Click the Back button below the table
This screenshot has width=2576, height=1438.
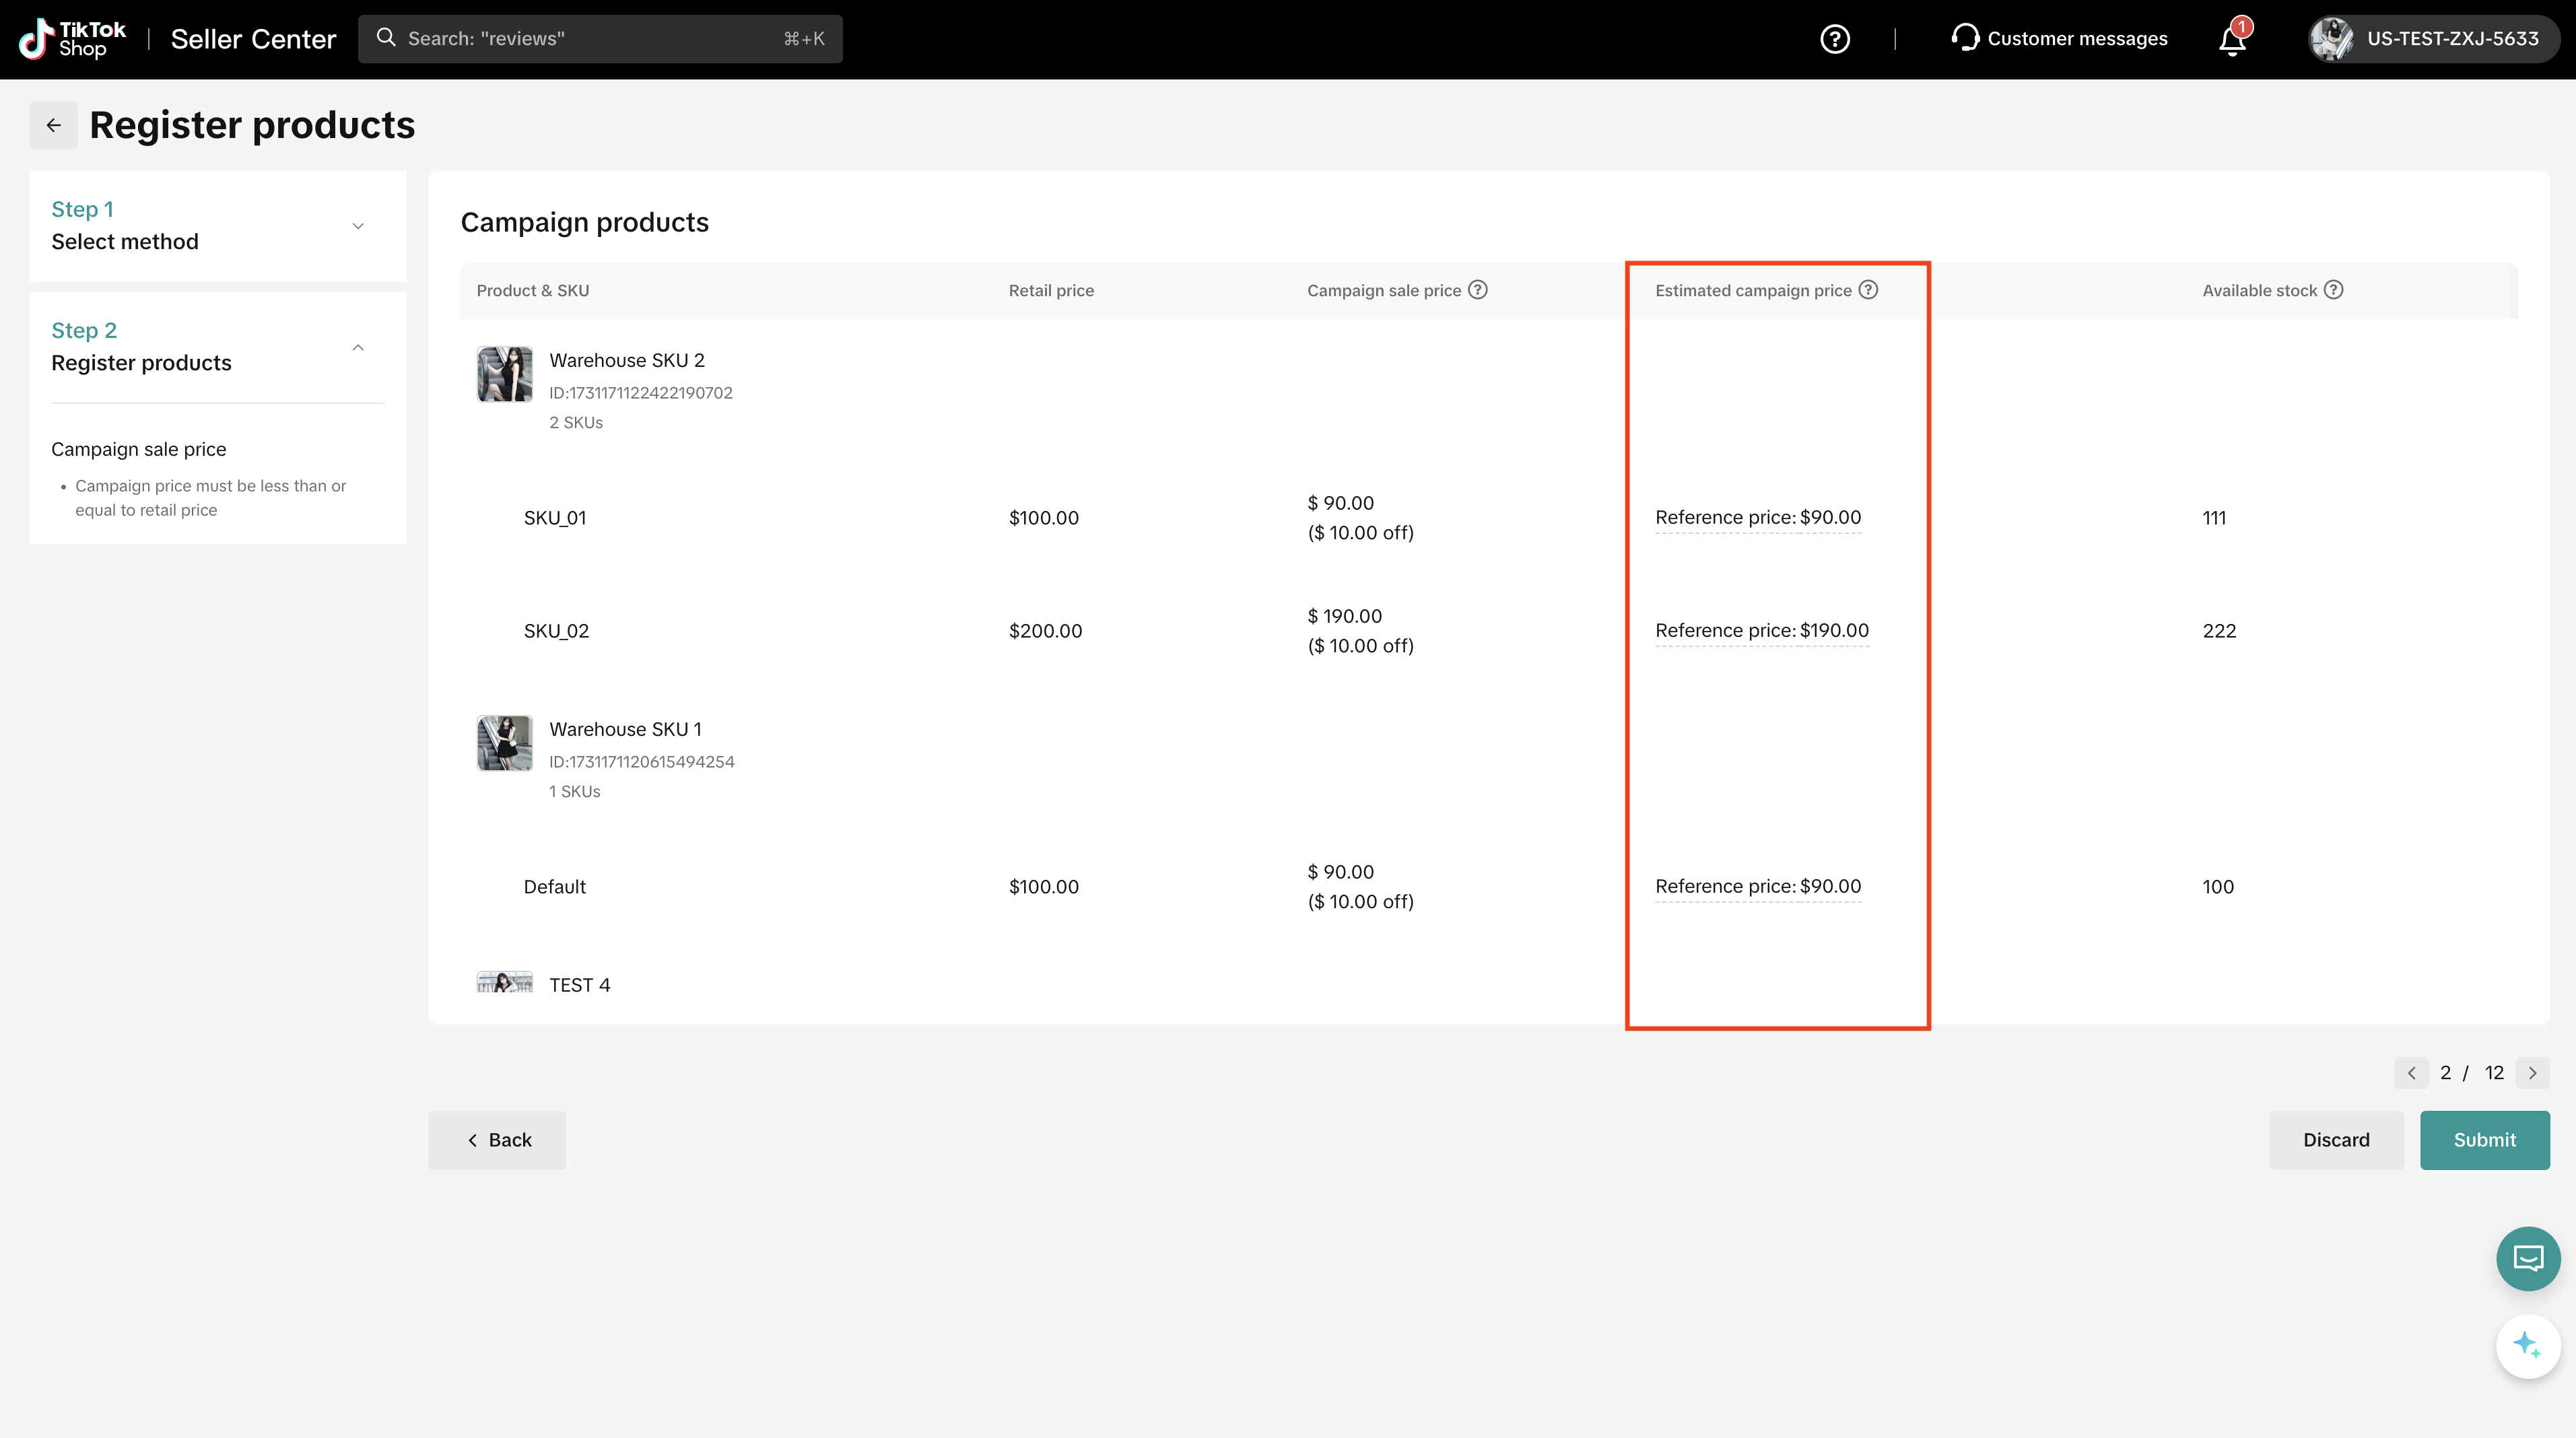point(497,1140)
